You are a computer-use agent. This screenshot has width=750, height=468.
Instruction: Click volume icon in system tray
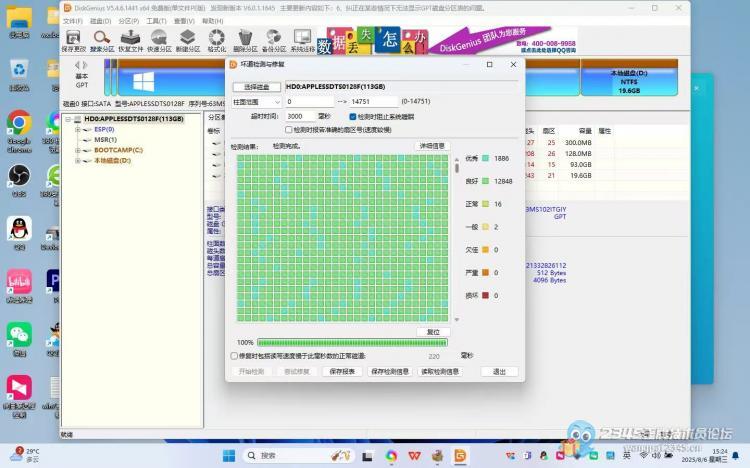click(x=656, y=455)
